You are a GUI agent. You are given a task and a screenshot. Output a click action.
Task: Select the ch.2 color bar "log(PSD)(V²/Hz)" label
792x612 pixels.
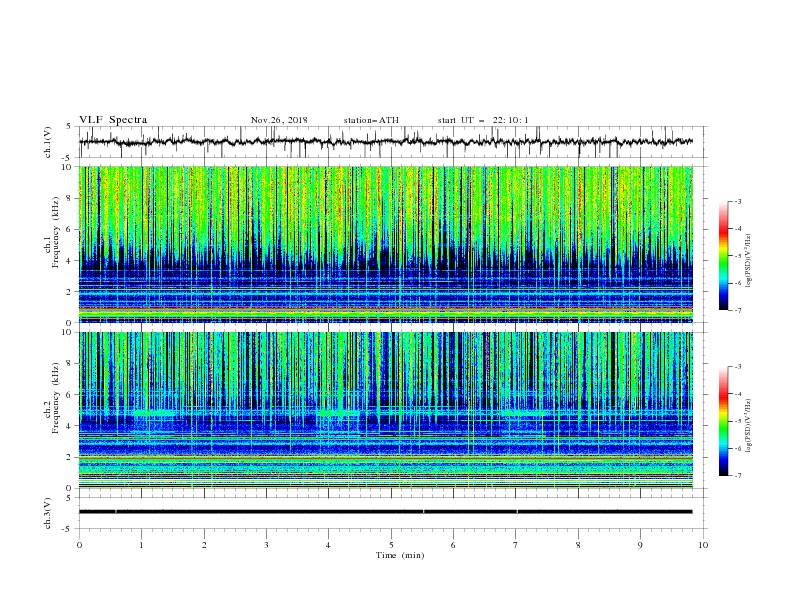[749, 426]
